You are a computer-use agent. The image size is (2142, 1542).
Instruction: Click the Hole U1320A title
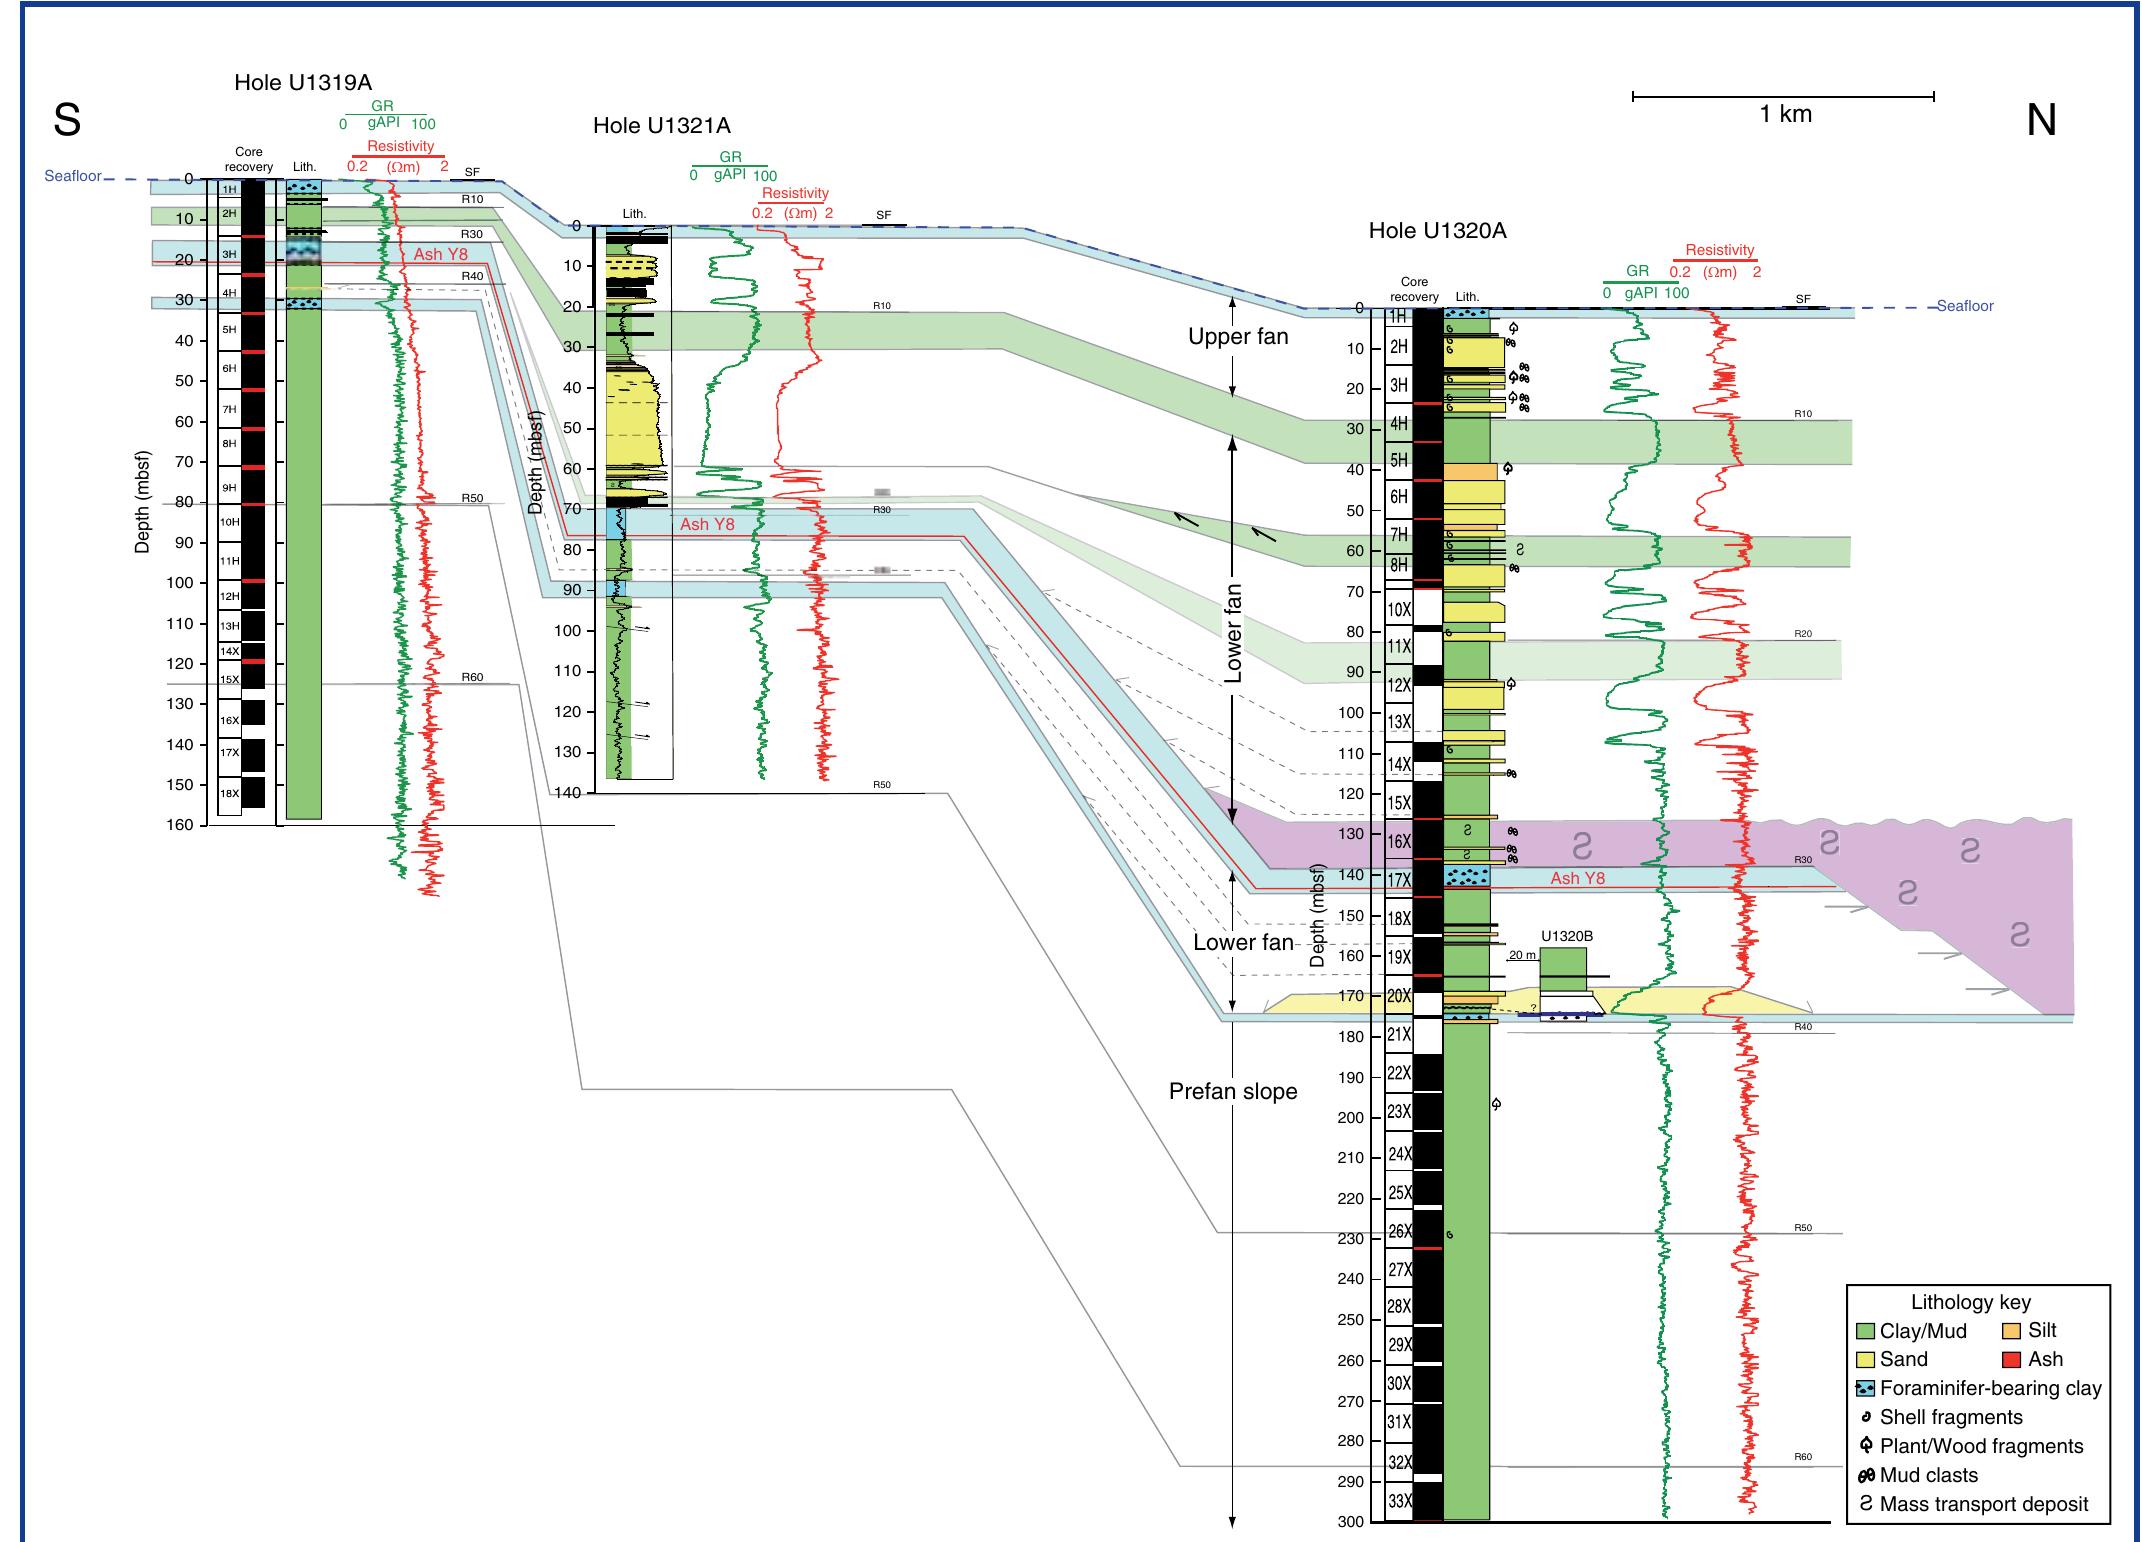pyautogui.click(x=1437, y=231)
